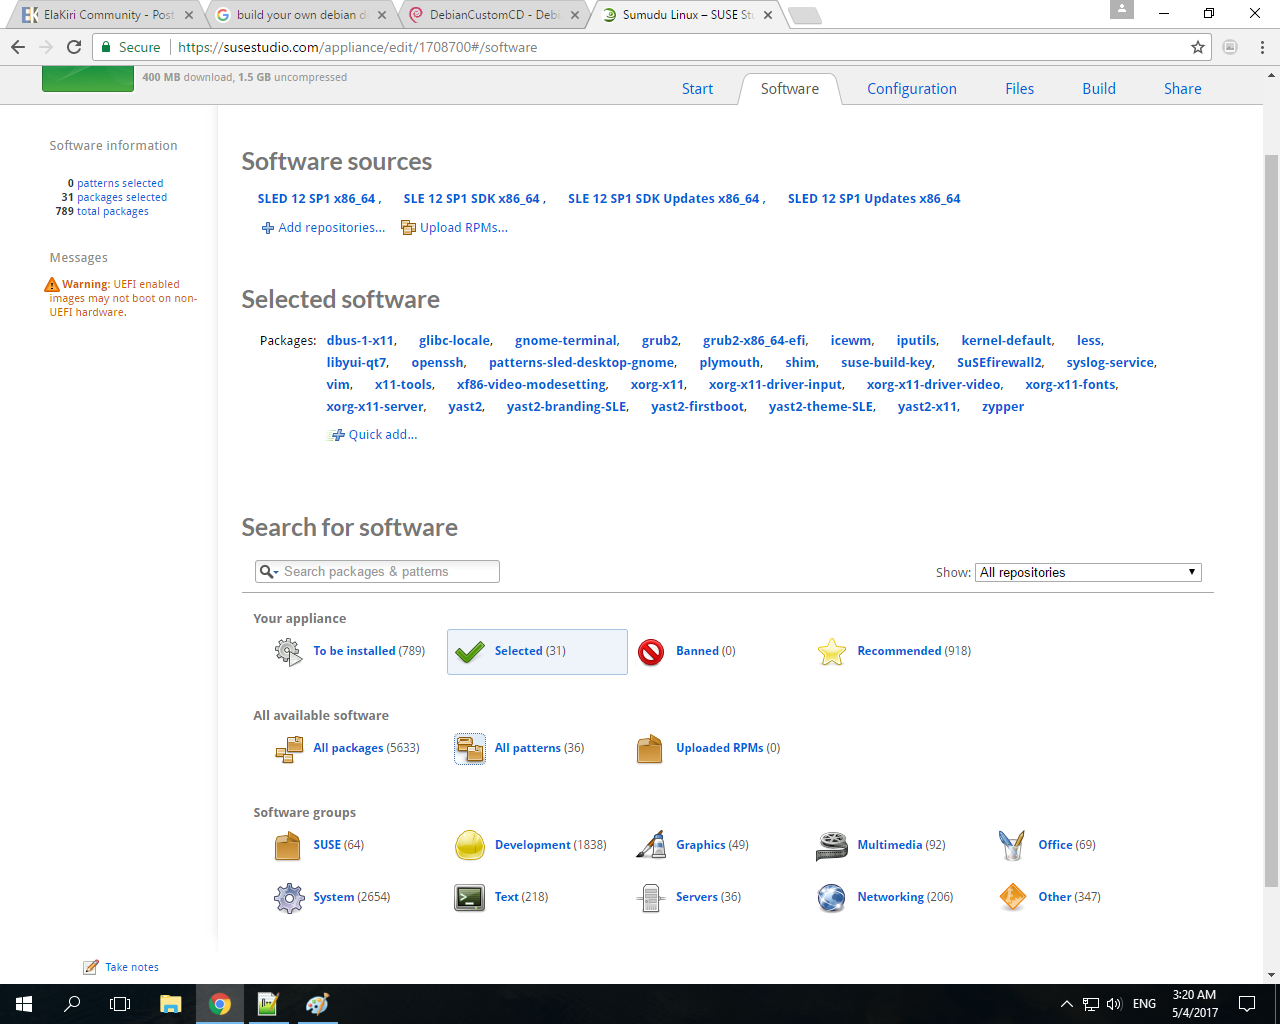1280x1024 pixels.
Task: Open SLE 12 SP1 SDK Updates x86_64 link
Action: (663, 199)
